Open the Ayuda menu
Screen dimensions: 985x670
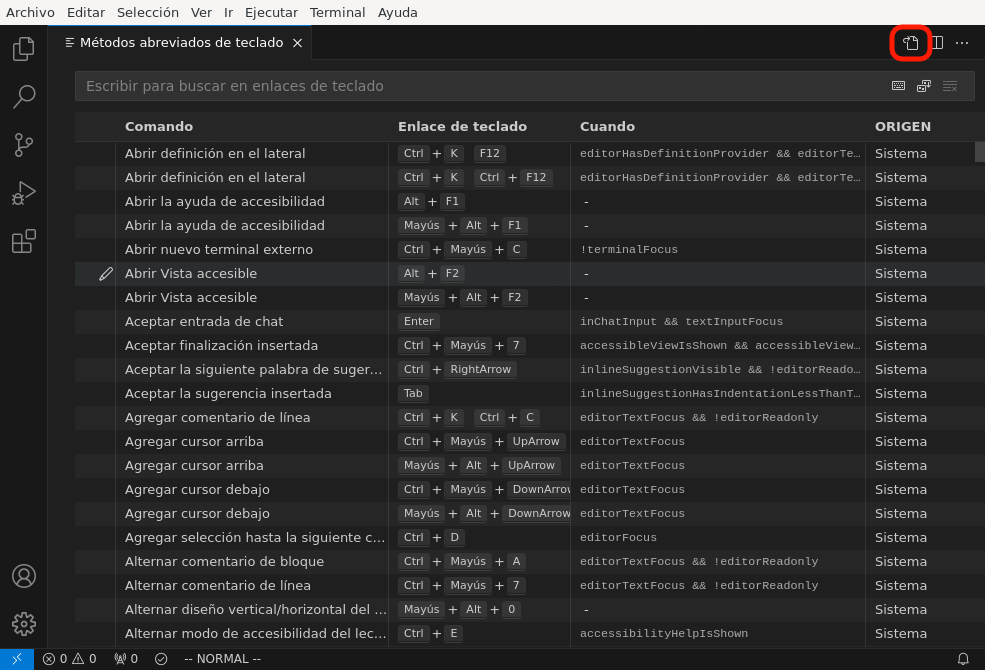pos(397,13)
